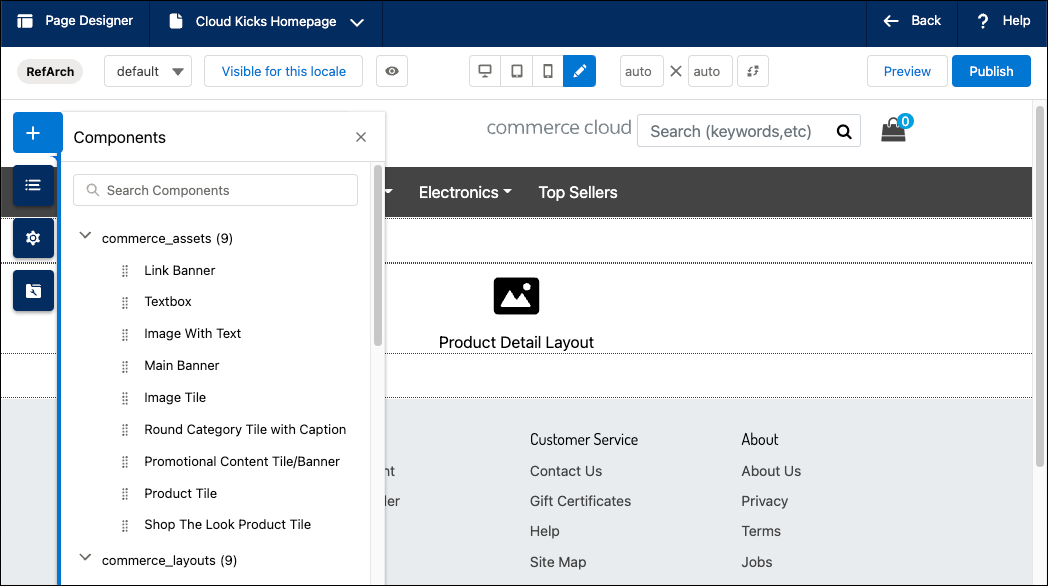Screen dimensions: 1048x586
Task: Open the content asset tool icon
Action: point(33,291)
